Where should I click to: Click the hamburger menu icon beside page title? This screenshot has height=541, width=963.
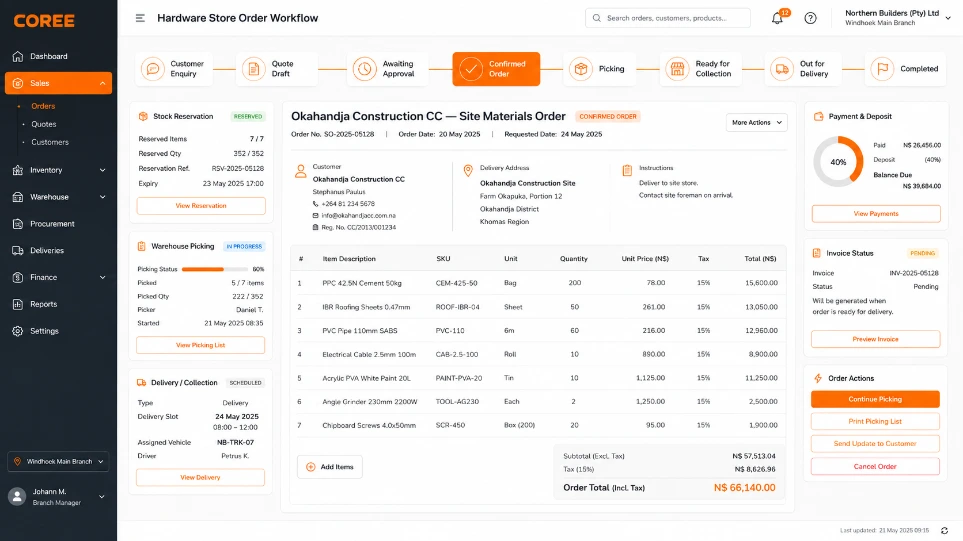pyautogui.click(x=140, y=18)
